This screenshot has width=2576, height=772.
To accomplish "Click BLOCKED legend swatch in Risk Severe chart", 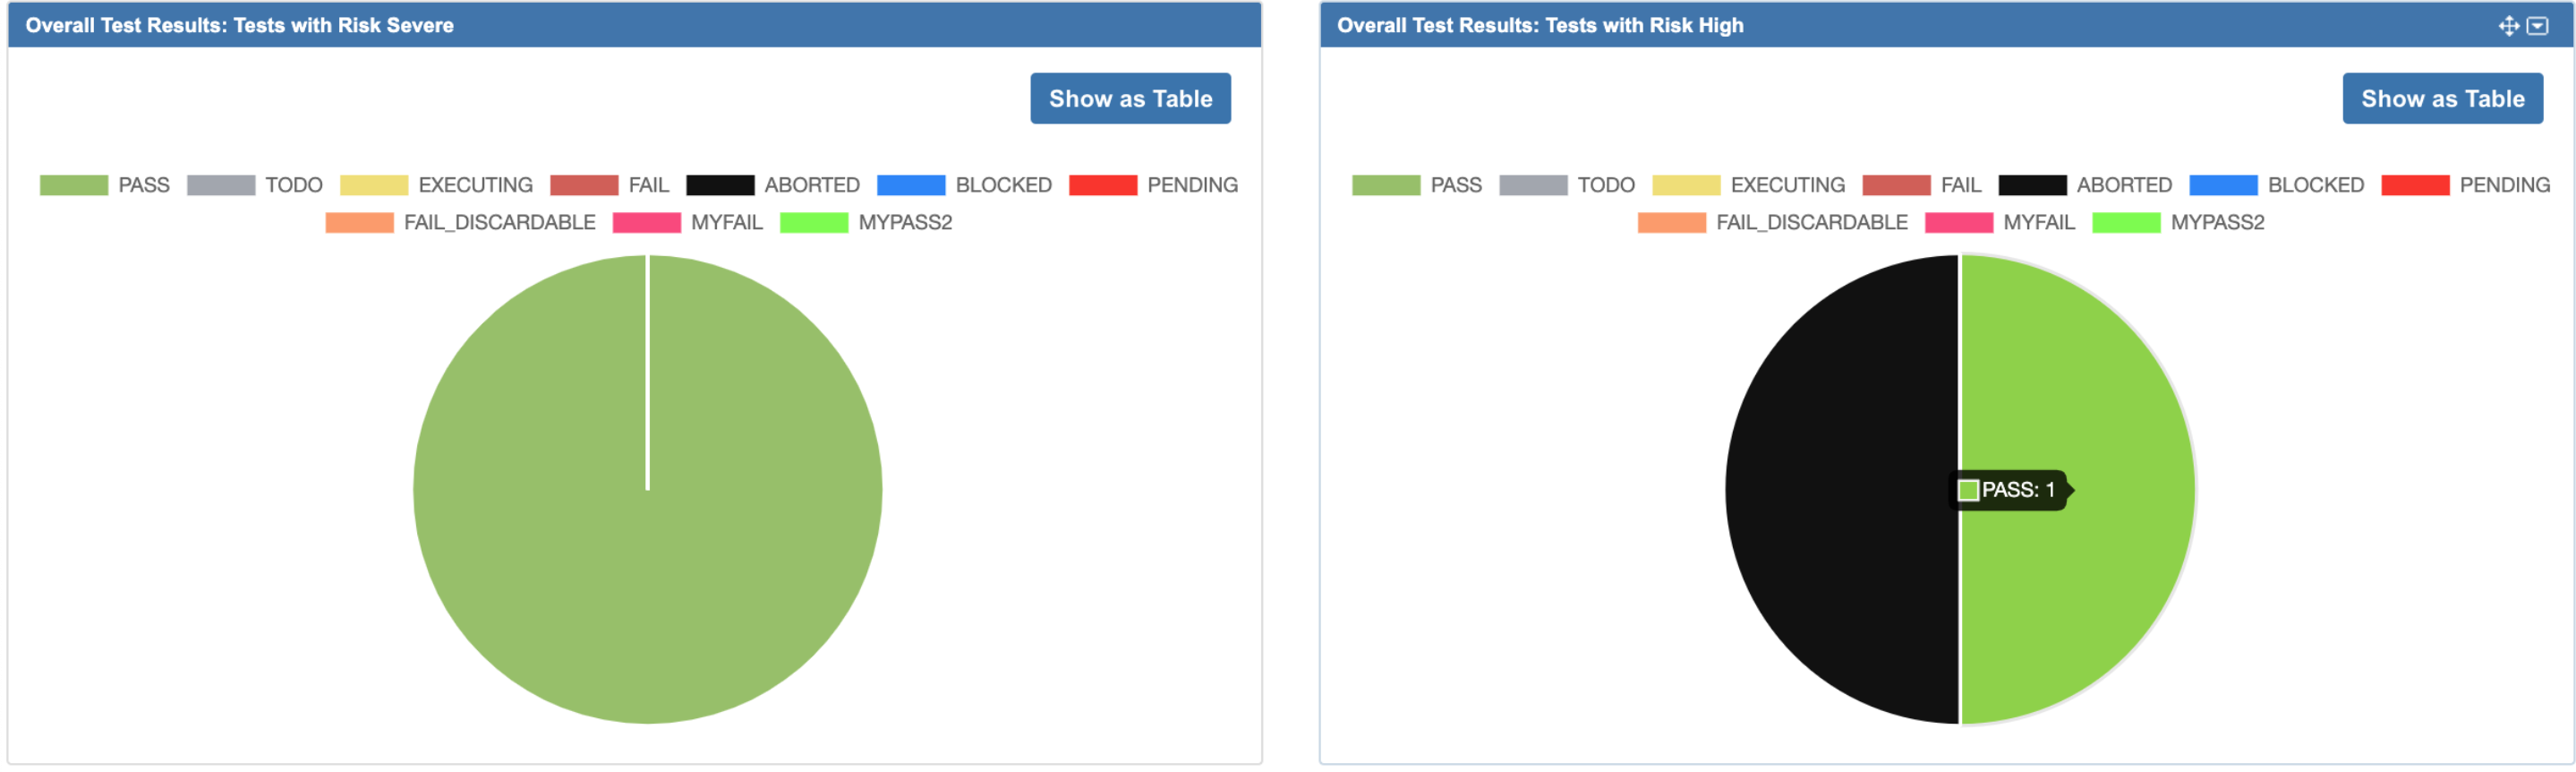I will click(x=911, y=185).
